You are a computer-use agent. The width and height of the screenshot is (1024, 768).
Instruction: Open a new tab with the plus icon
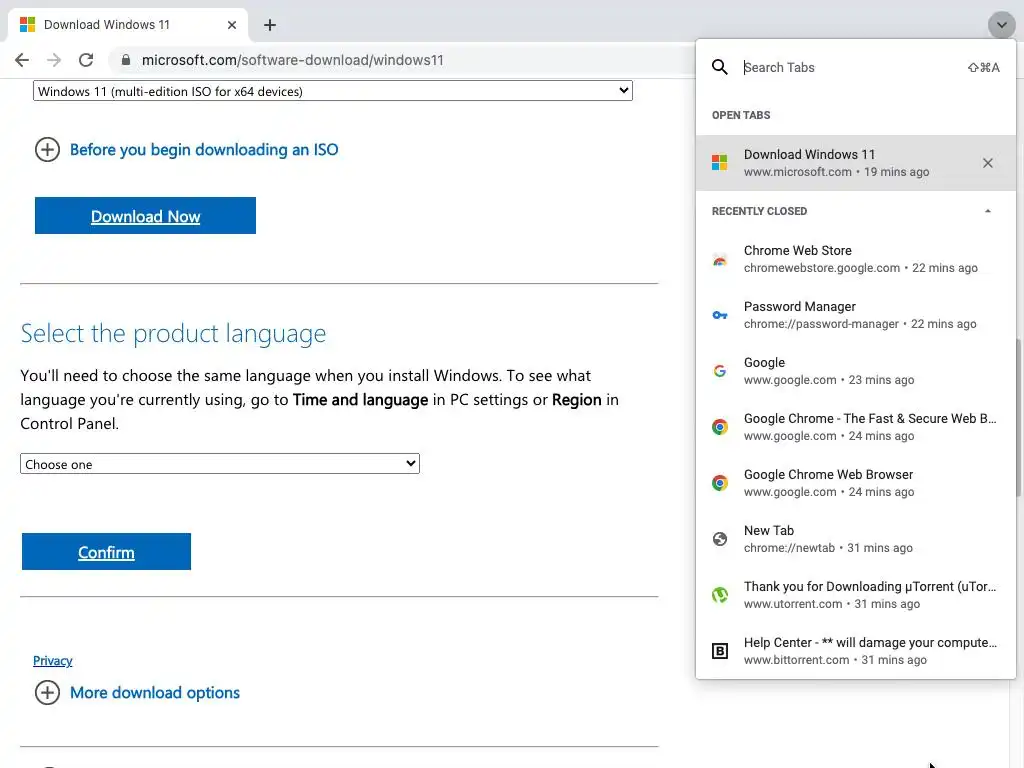tap(270, 25)
